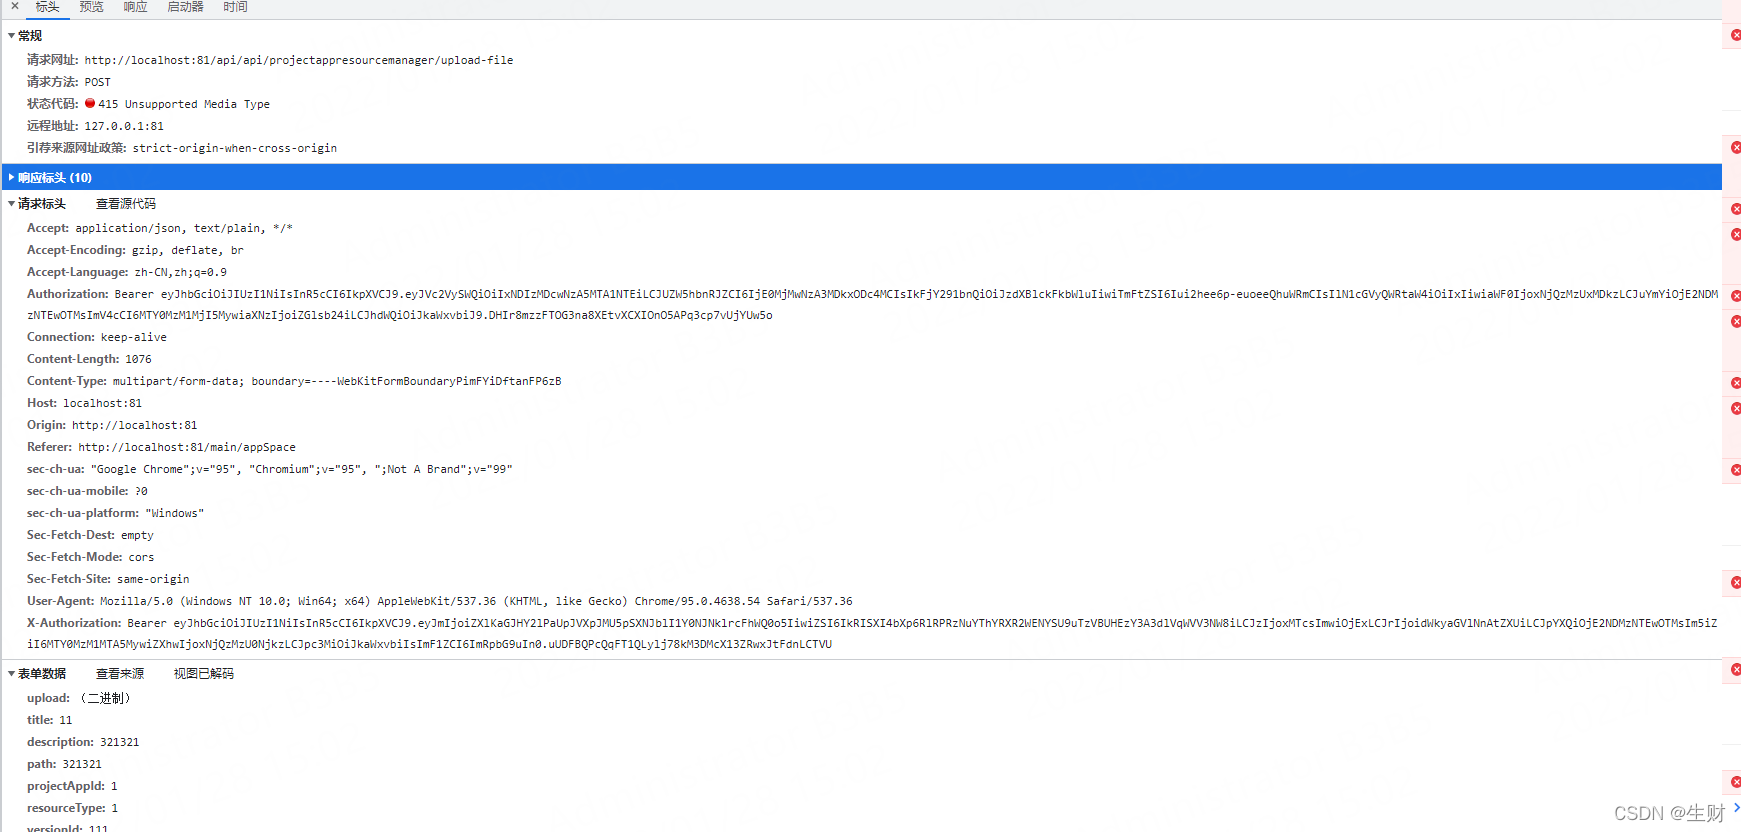Close the request details panel
Image resolution: width=1741 pixels, height=832 pixels.
coord(15,6)
